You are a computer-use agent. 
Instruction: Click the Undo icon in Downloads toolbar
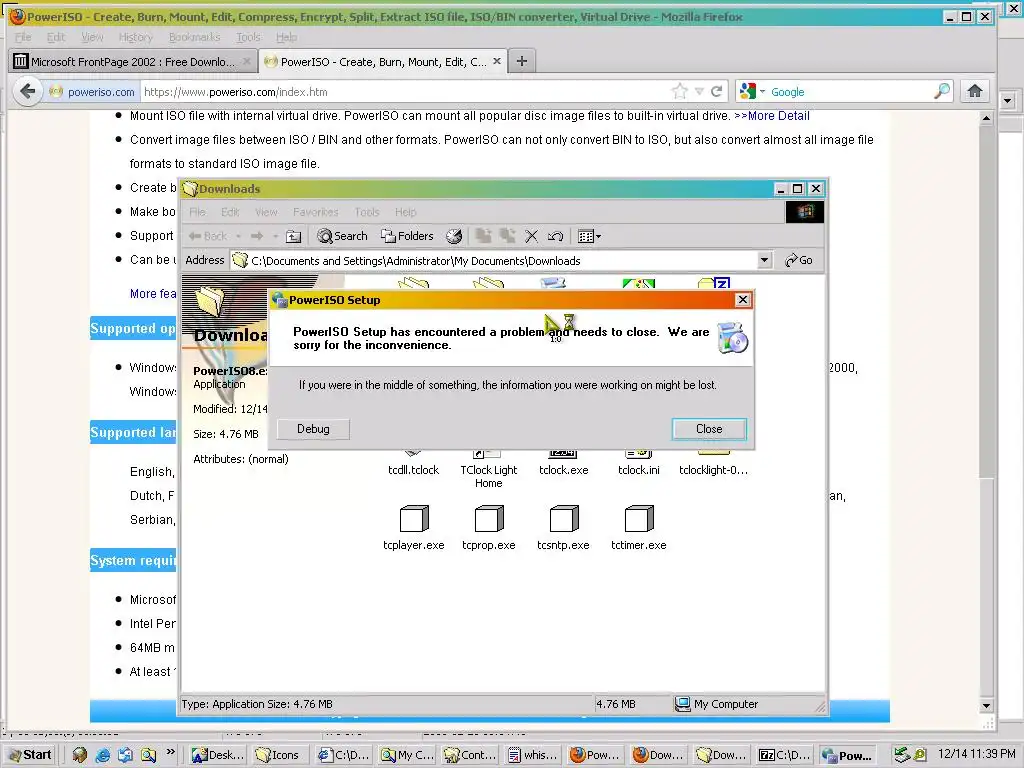click(555, 236)
